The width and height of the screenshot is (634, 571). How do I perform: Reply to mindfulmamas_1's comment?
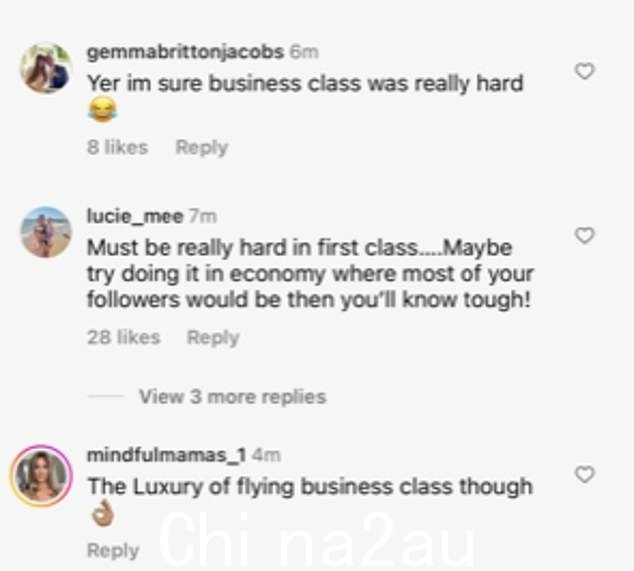point(113,550)
